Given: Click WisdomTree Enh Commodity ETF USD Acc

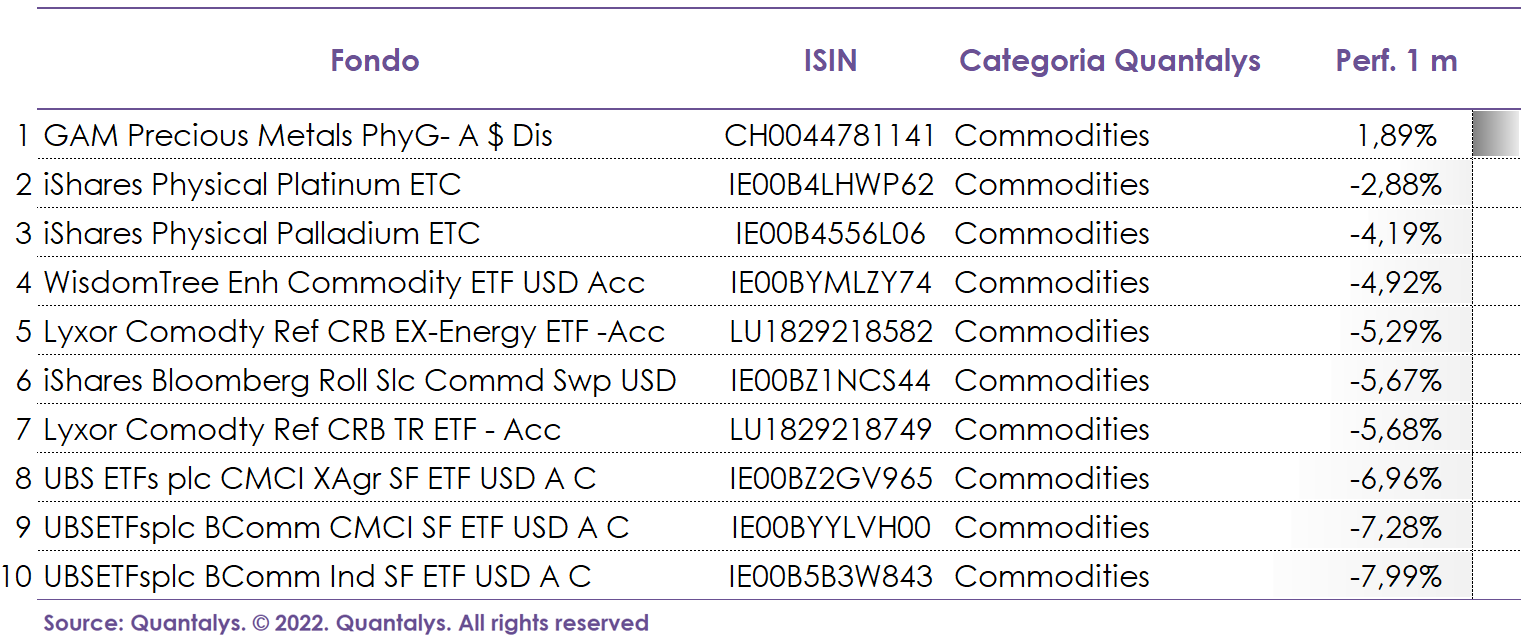Looking at the screenshot, I should 344,283.
